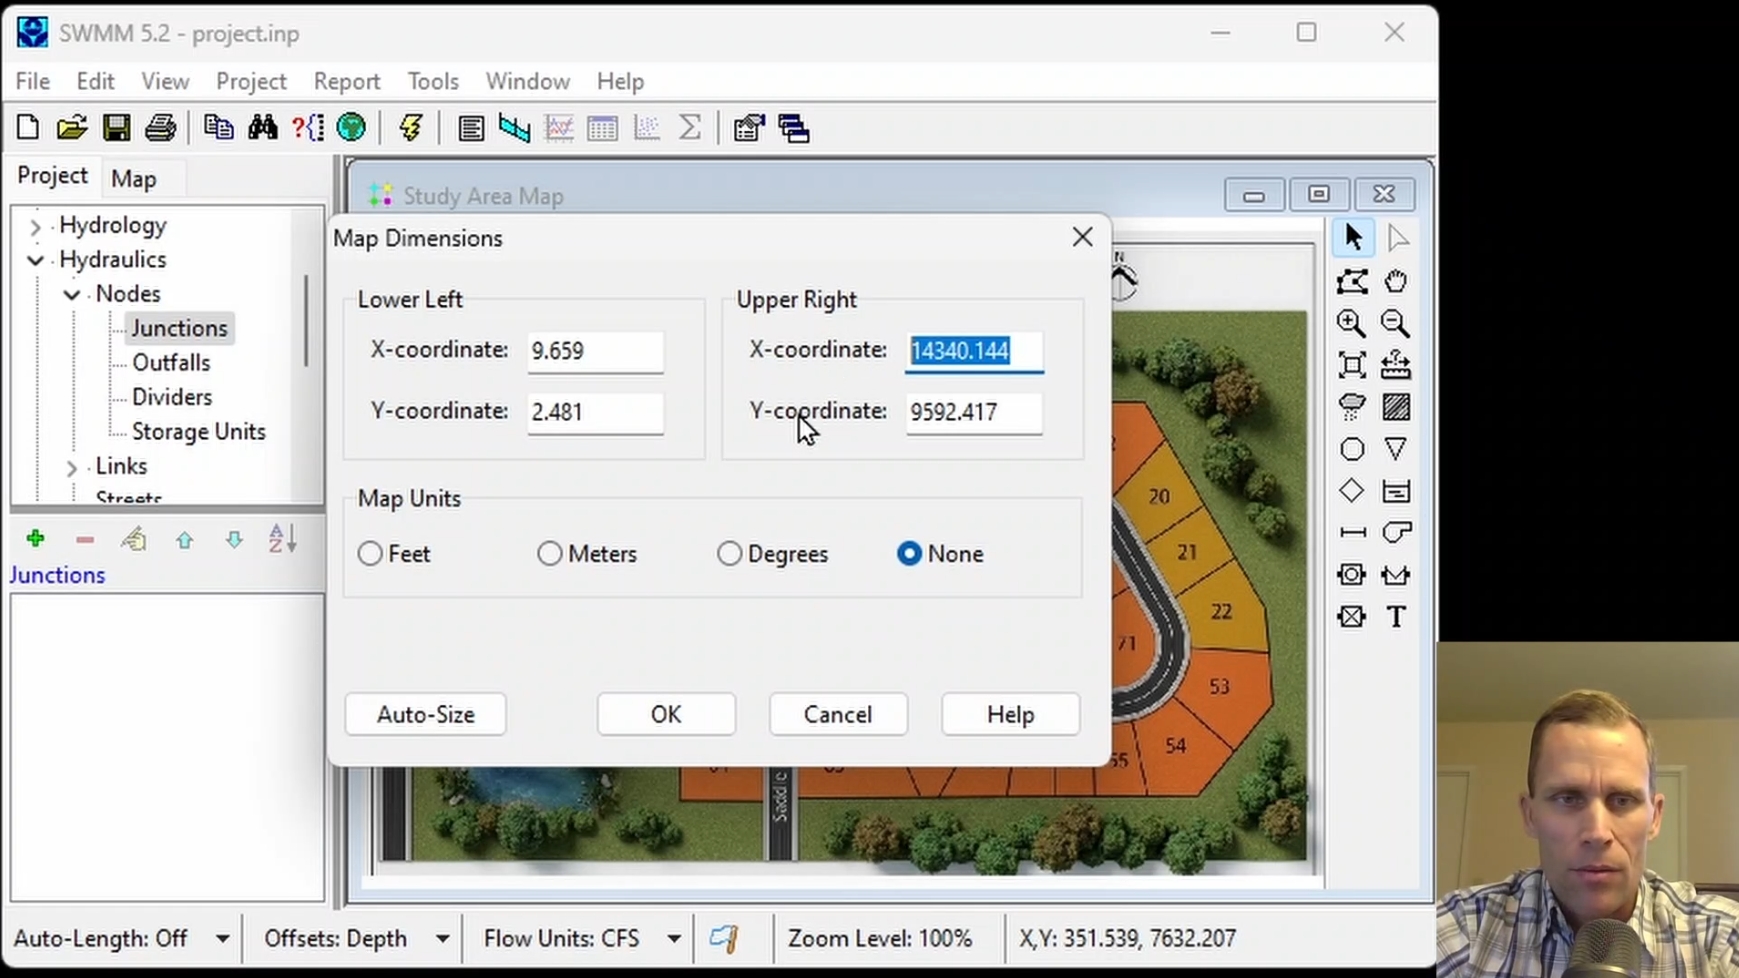Click the Cancel button

838,715
